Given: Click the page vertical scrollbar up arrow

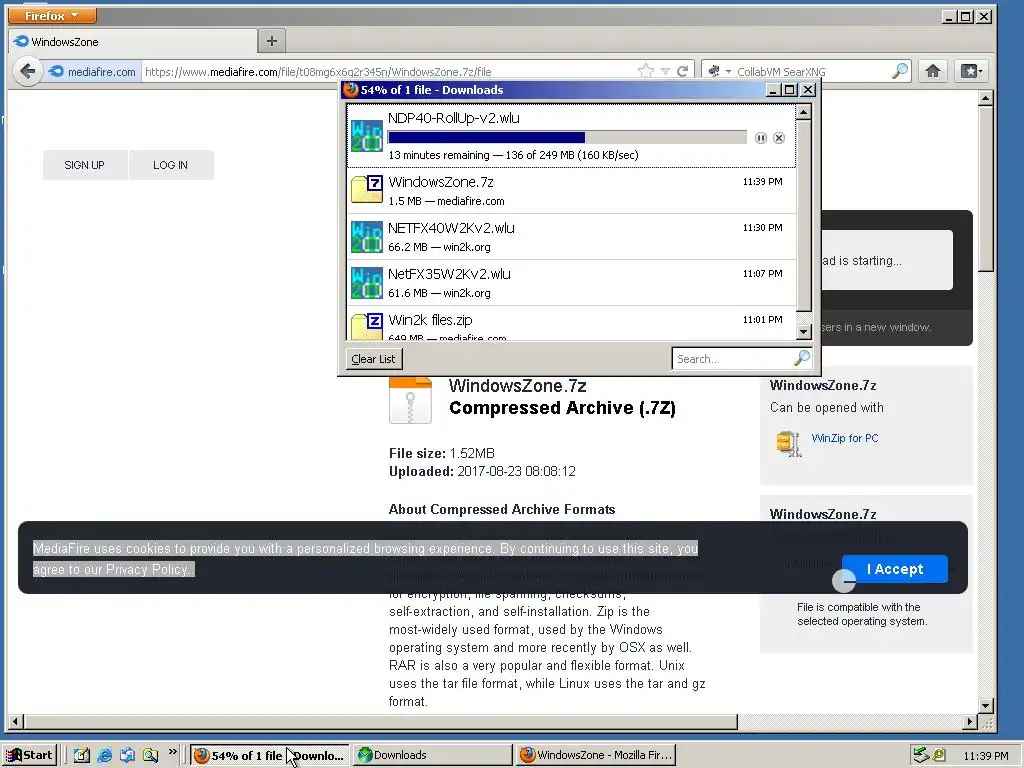Looking at the screenshot, I should pos(985,98).
